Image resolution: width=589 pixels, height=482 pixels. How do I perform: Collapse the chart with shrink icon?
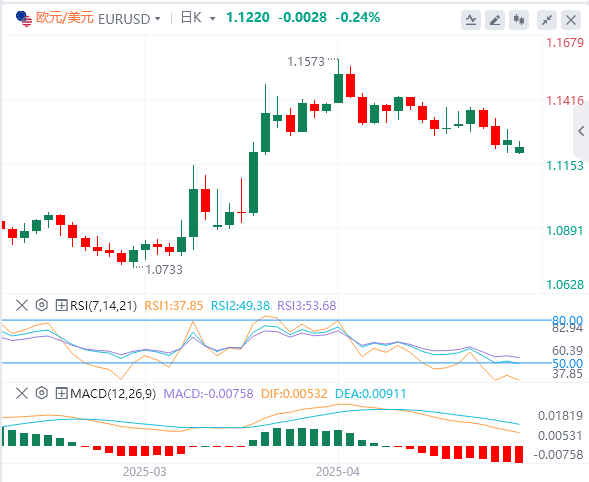pos(547,20)
